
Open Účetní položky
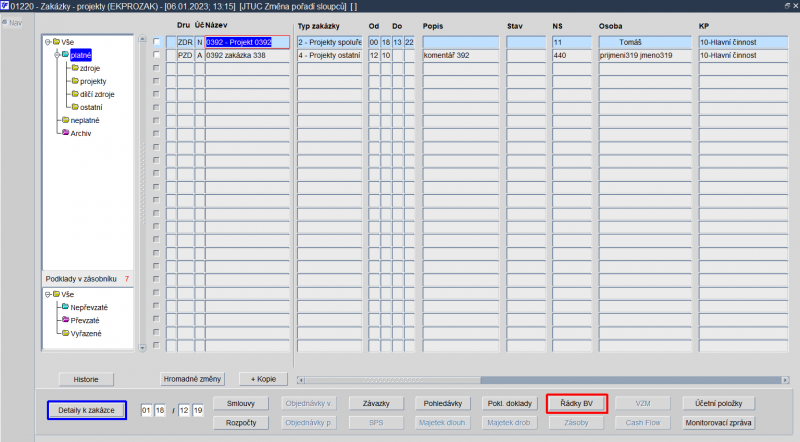[718, 403]
